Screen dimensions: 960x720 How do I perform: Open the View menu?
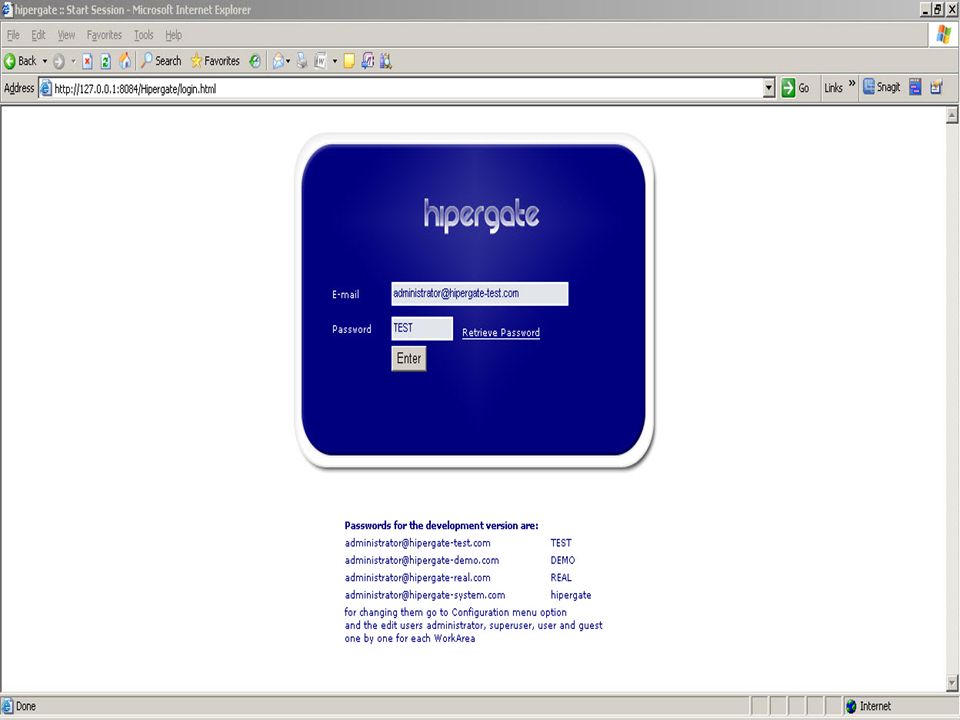point(66,35)
